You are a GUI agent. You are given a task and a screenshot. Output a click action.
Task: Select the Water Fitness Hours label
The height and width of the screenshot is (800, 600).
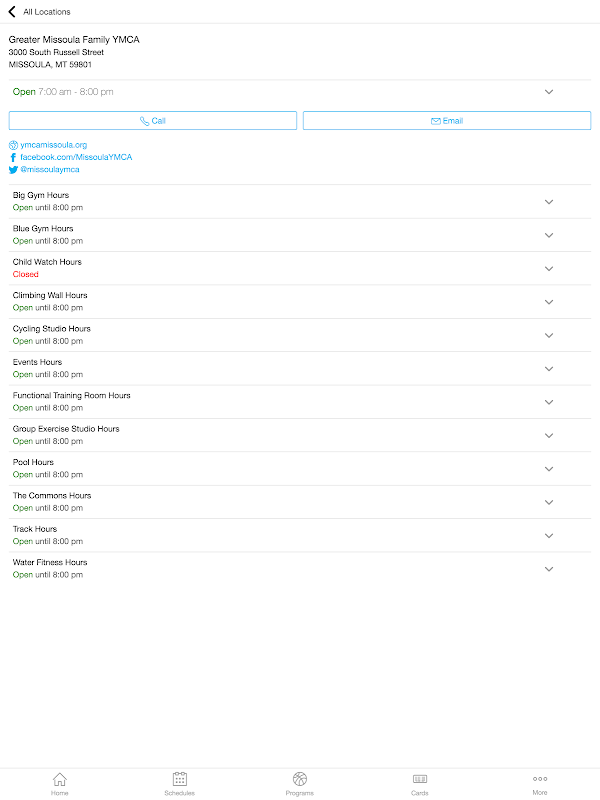coord(50,562)
